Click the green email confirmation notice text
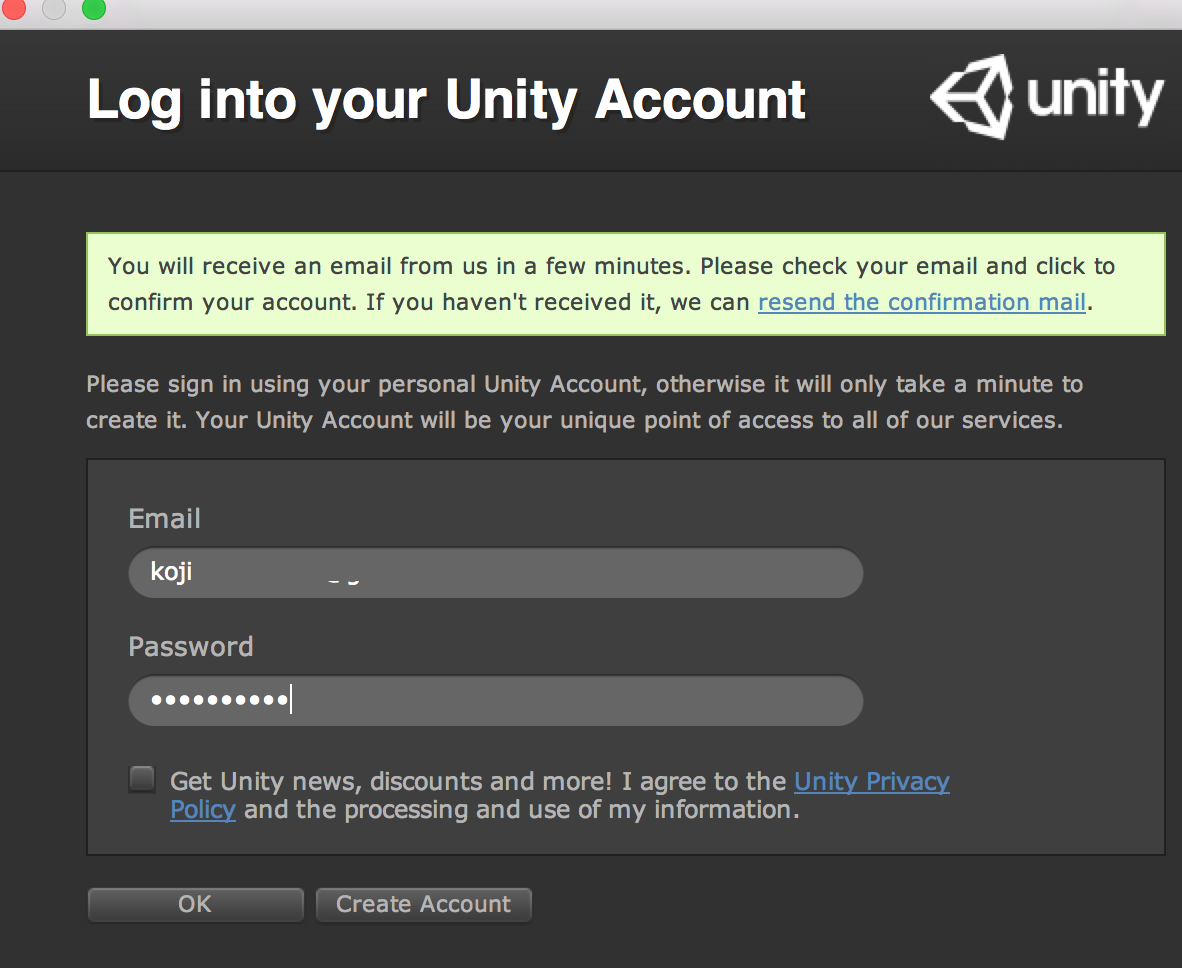Screen dimensions: 1182x968 tap(500, 267)
